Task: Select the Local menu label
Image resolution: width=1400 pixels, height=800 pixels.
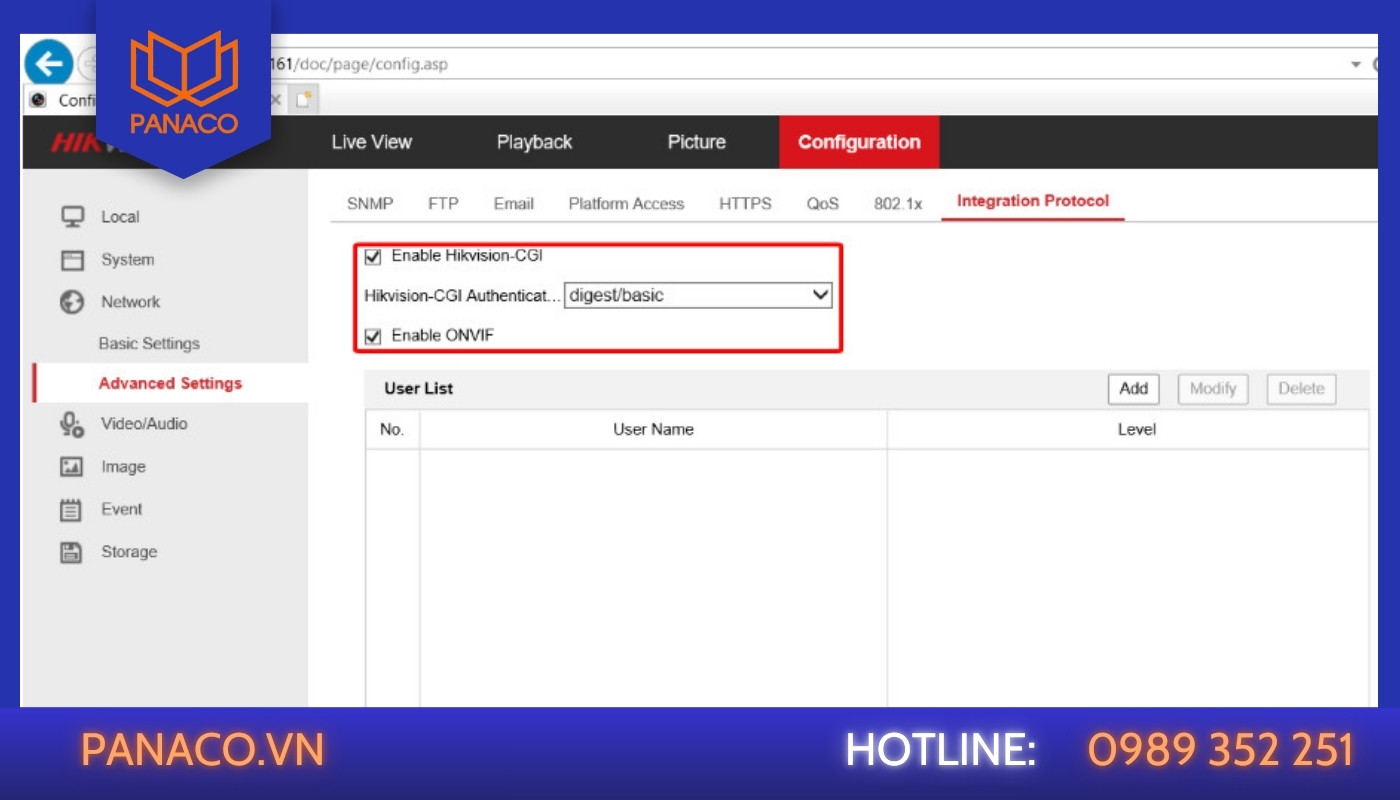Action: pos(120,217)
